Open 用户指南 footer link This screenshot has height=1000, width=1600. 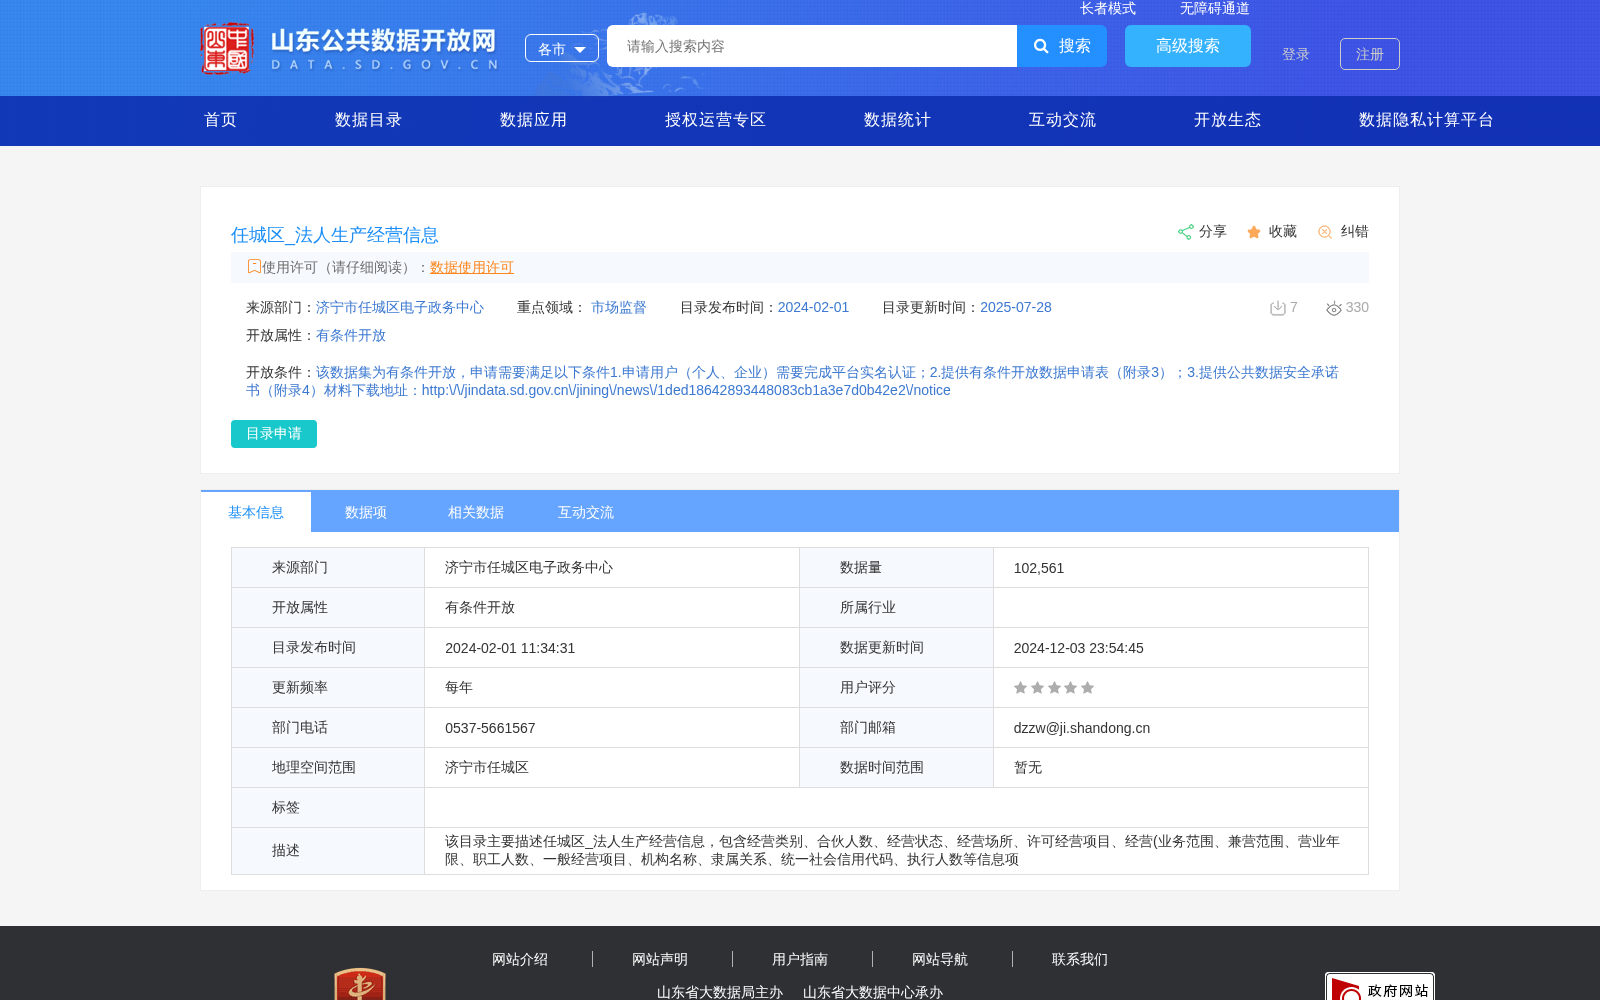pos(800,959)
